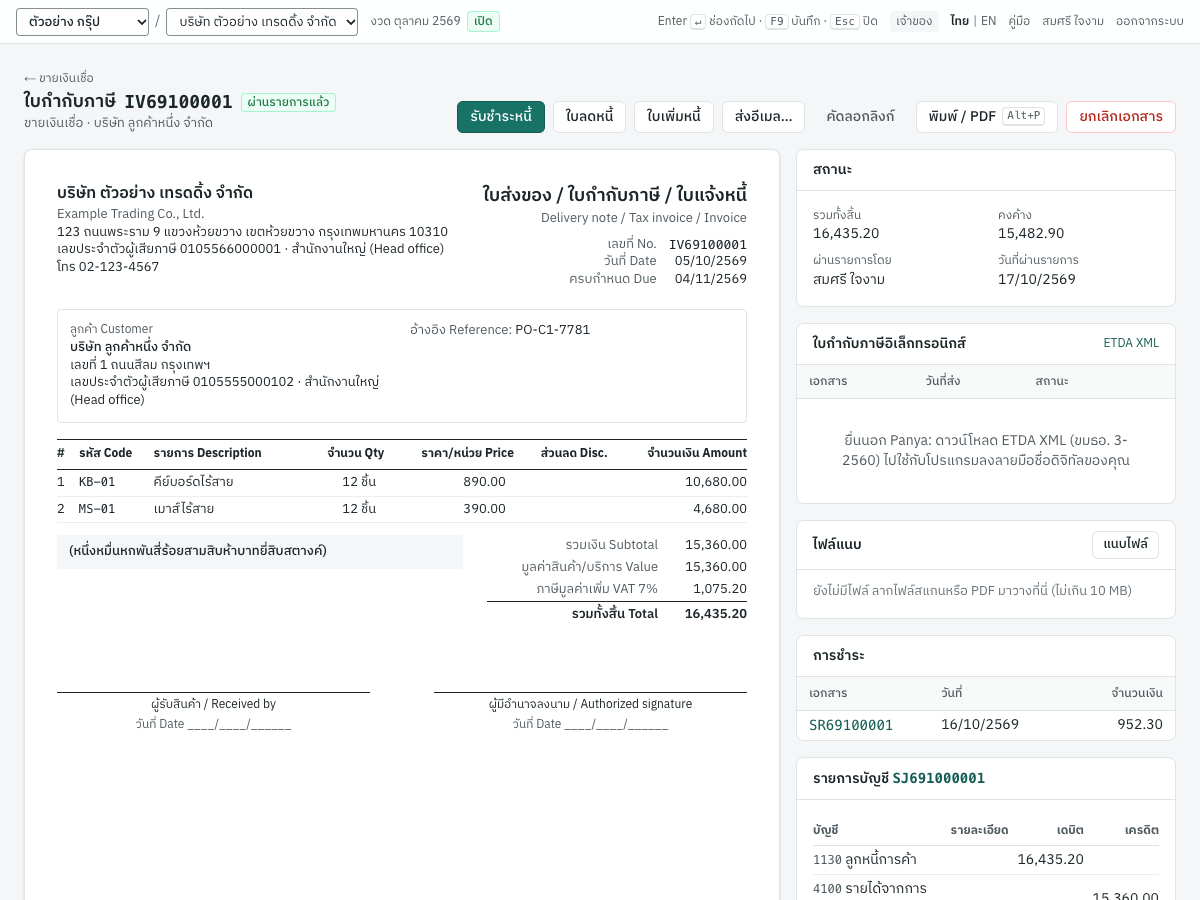Create a credit note with ใบลดหนี้
The height and width of the screenshot is (900, 1200).
click(x=589, y=117)
